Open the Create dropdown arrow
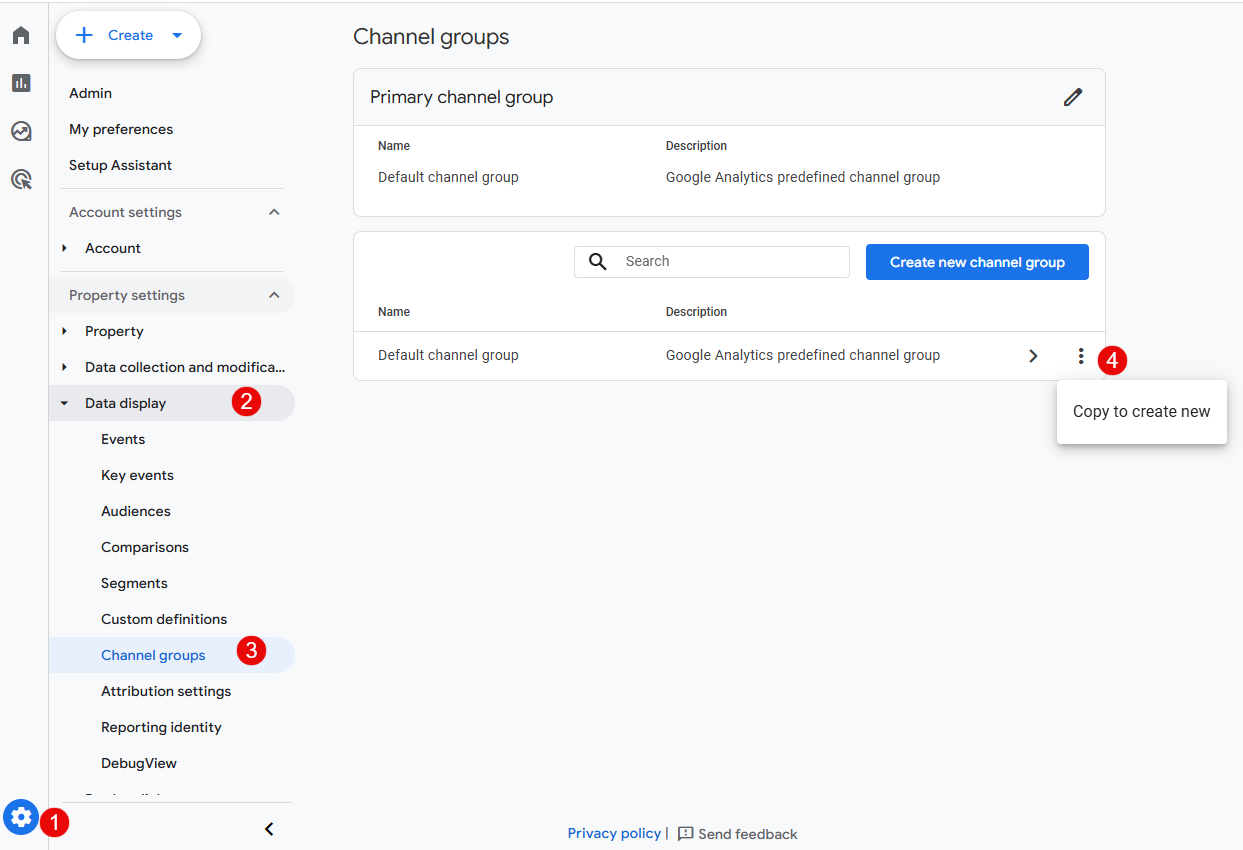The image size is (1243, 850). coord(177,35)
